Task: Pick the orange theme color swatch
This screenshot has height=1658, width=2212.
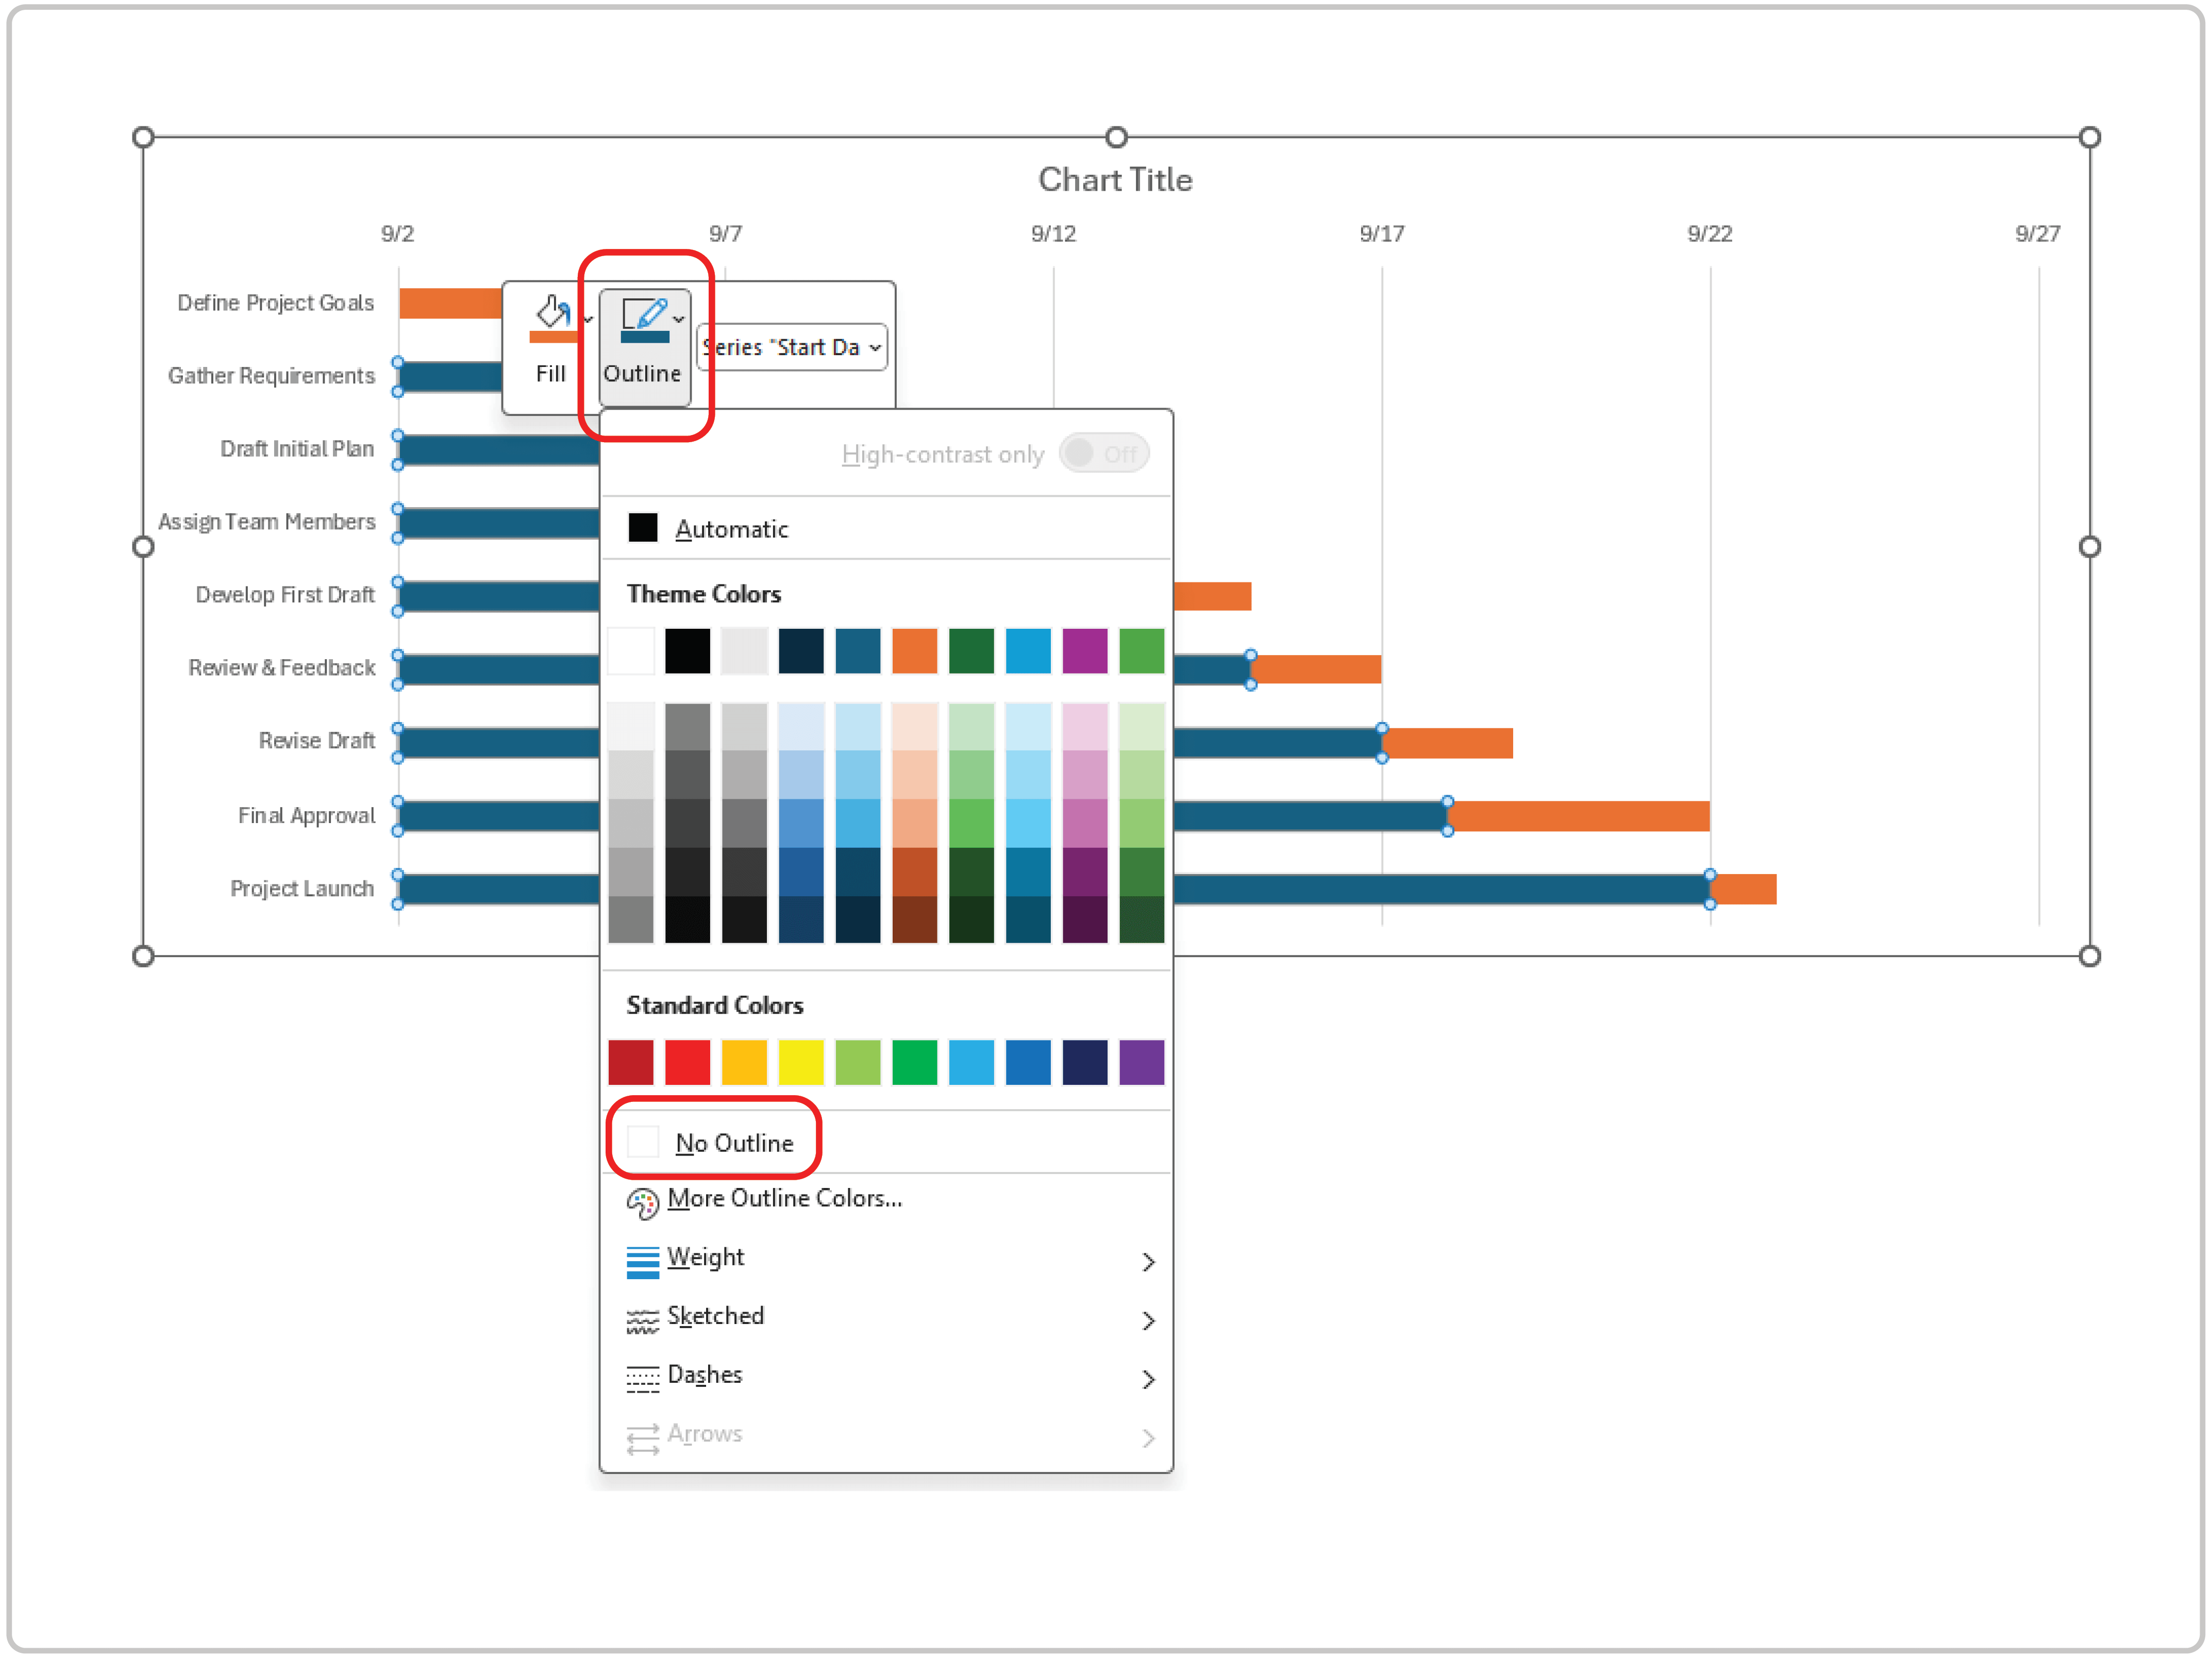Action: point(914,650)
